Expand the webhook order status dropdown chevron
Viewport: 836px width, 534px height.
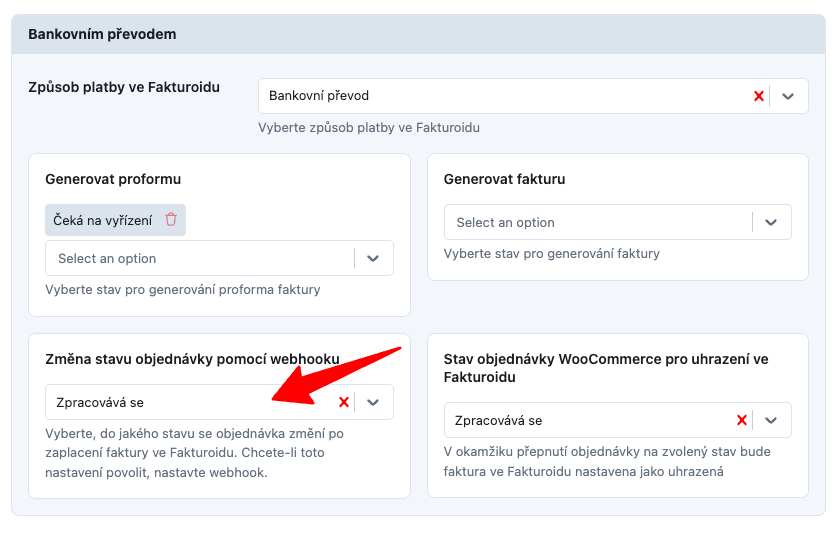point(373,402)
